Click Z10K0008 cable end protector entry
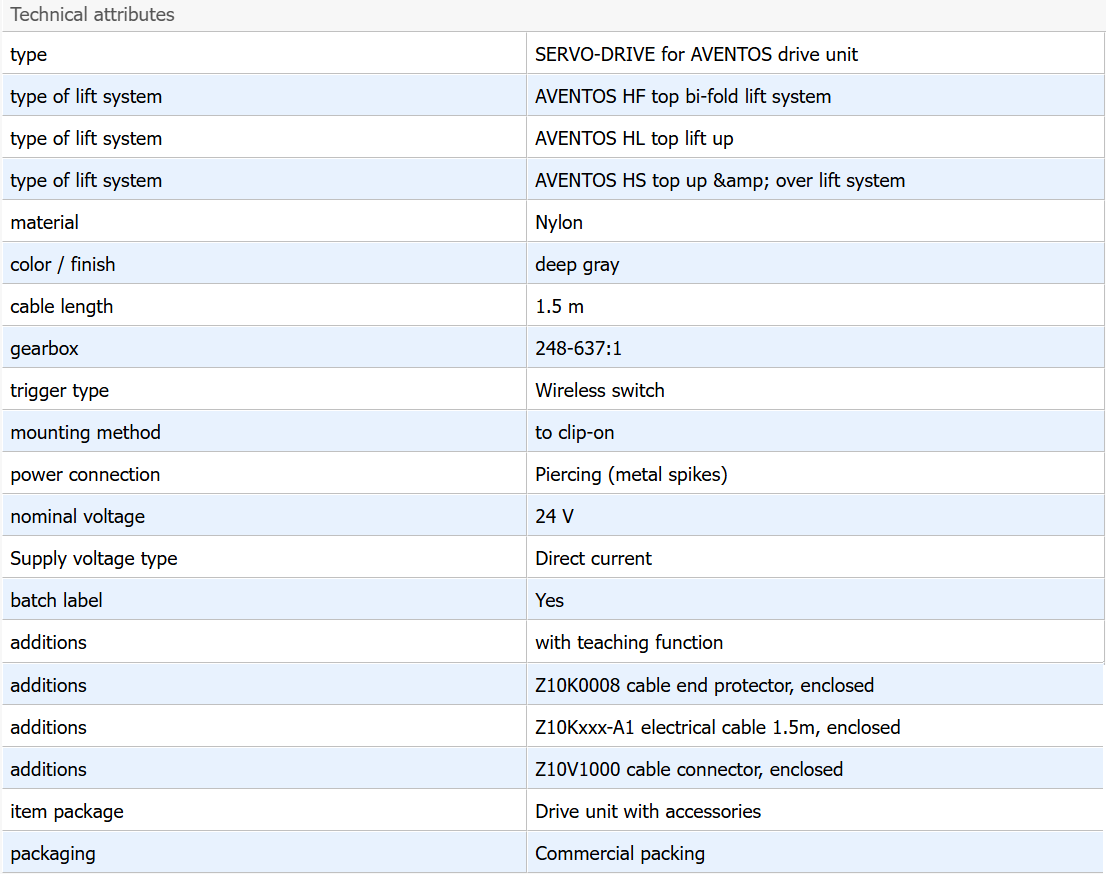Viewport: 1106px width, 877px height. tap(704, 686)
